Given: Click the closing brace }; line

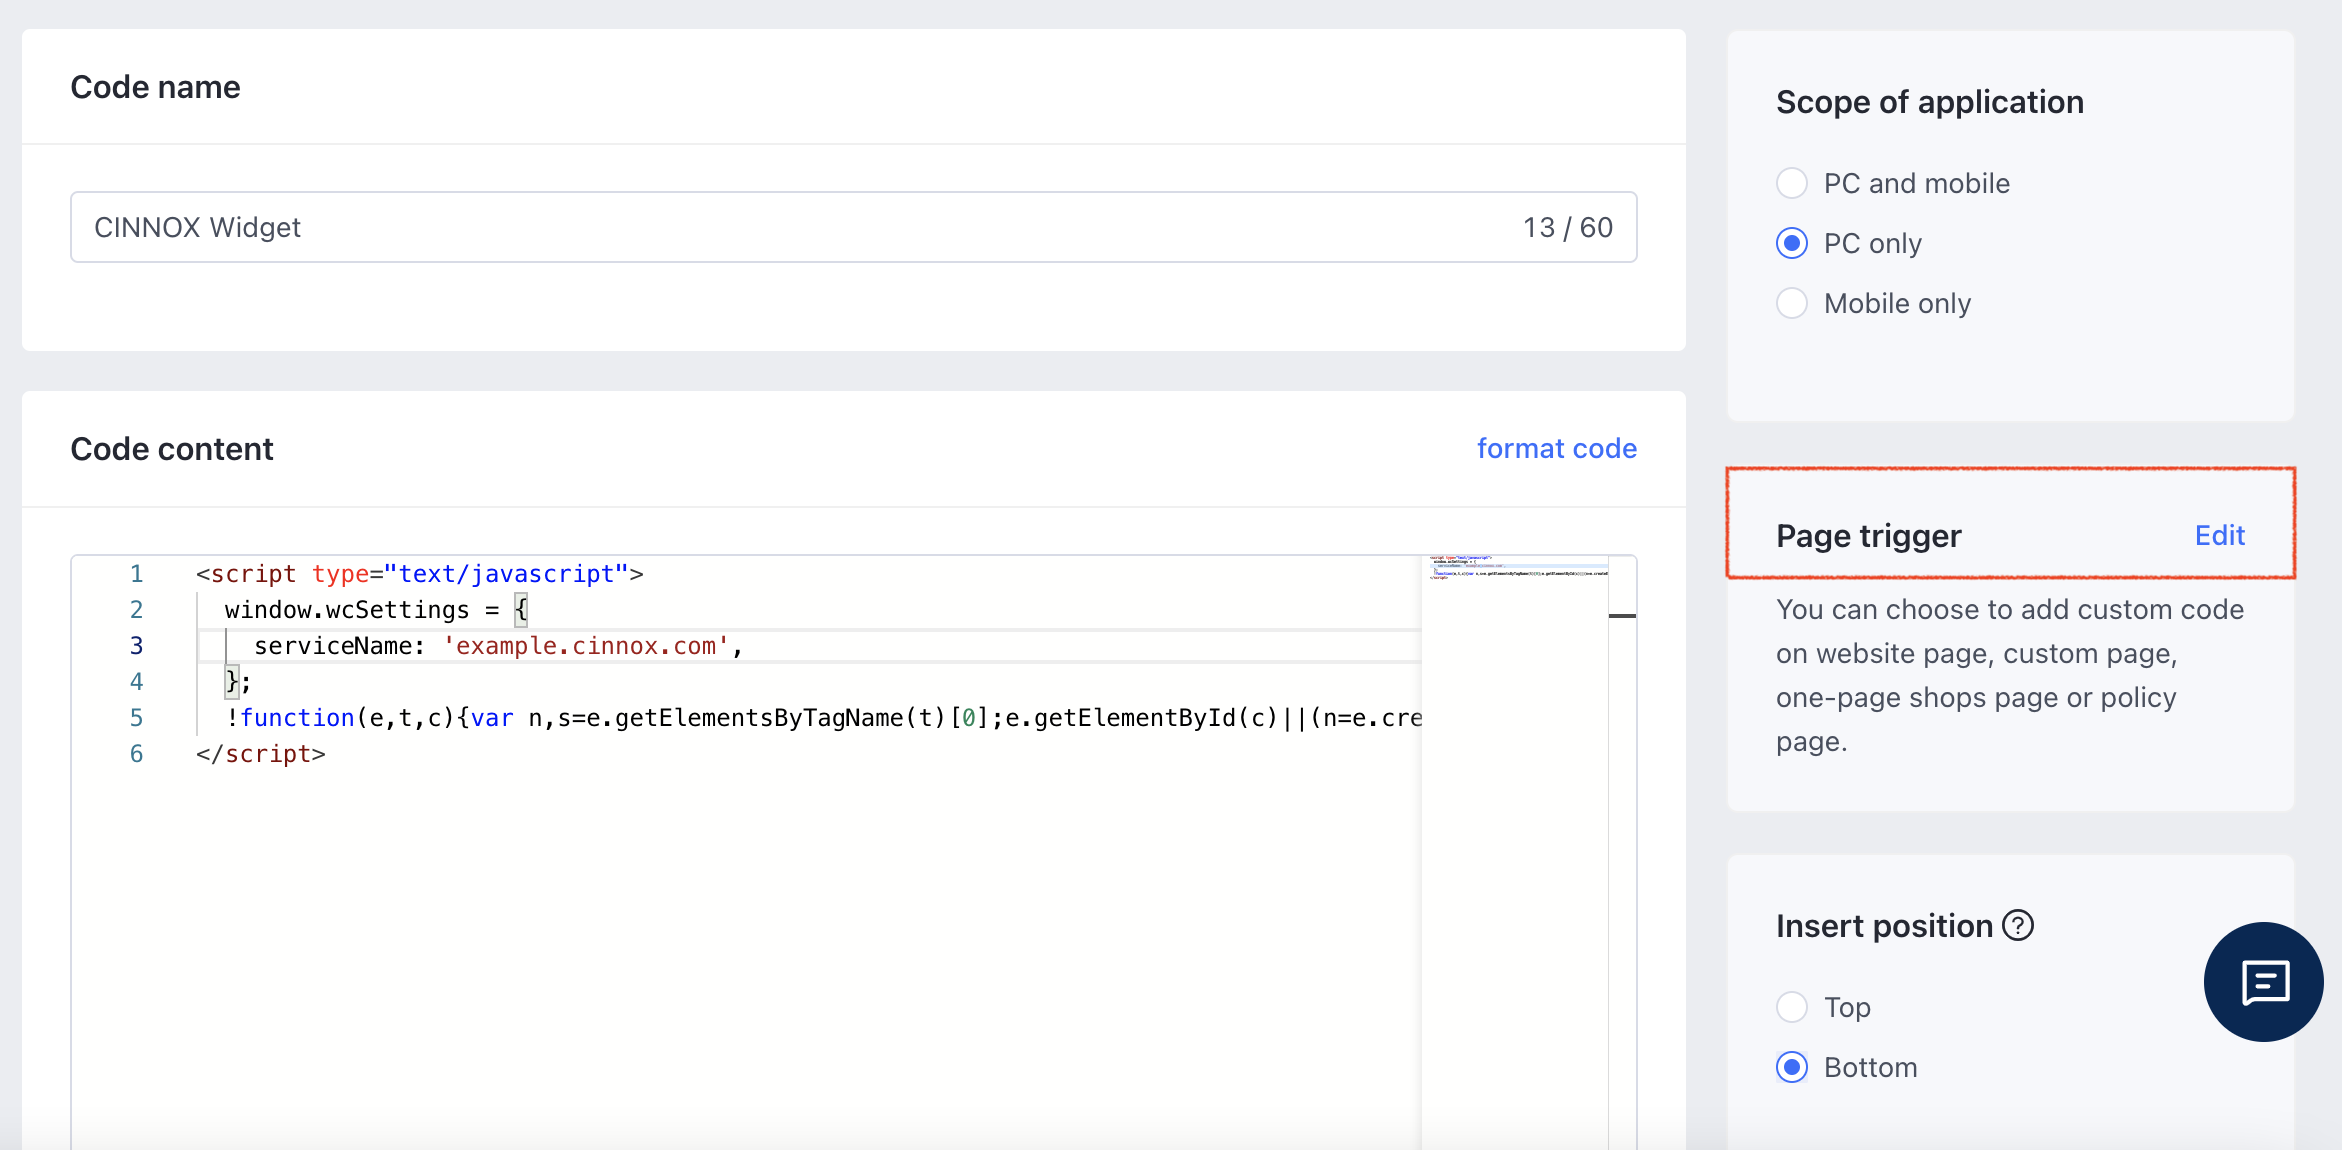Looking at the screenshot, I should tap(238, 682).
